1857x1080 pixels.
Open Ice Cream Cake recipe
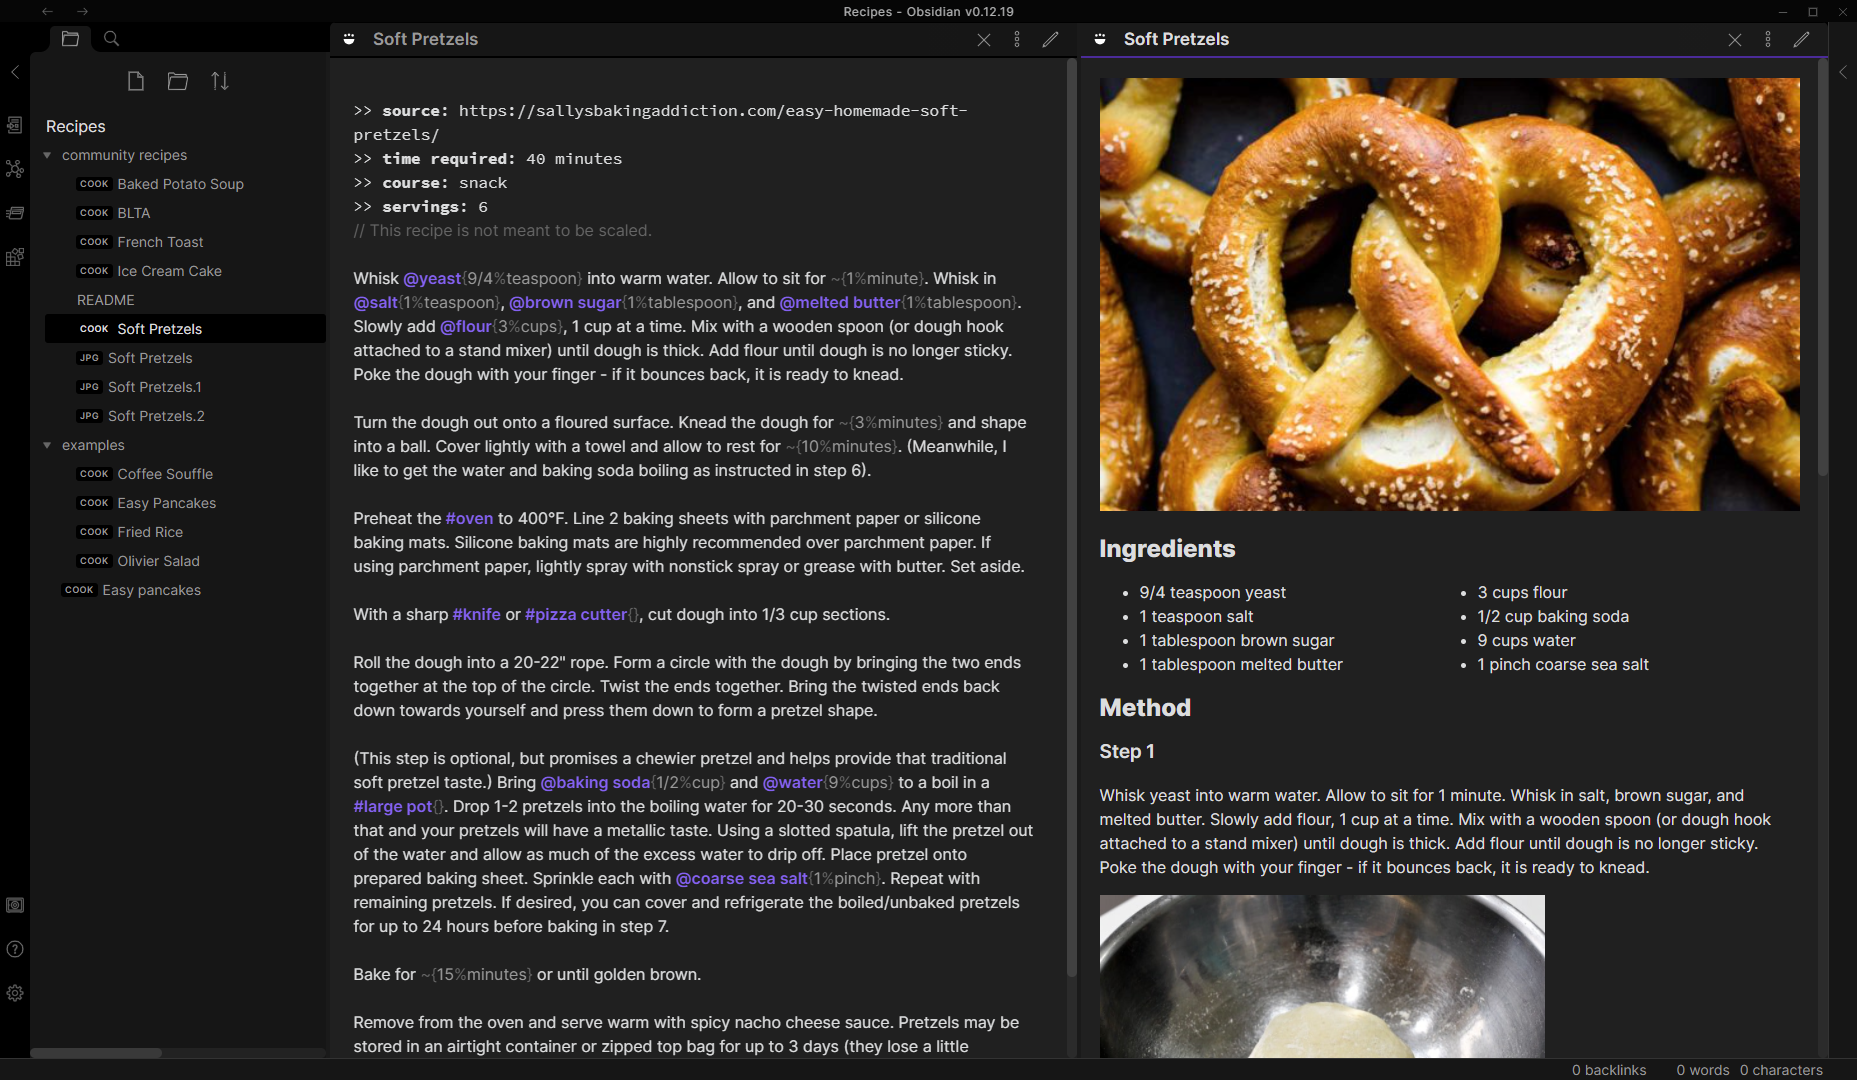185,271
